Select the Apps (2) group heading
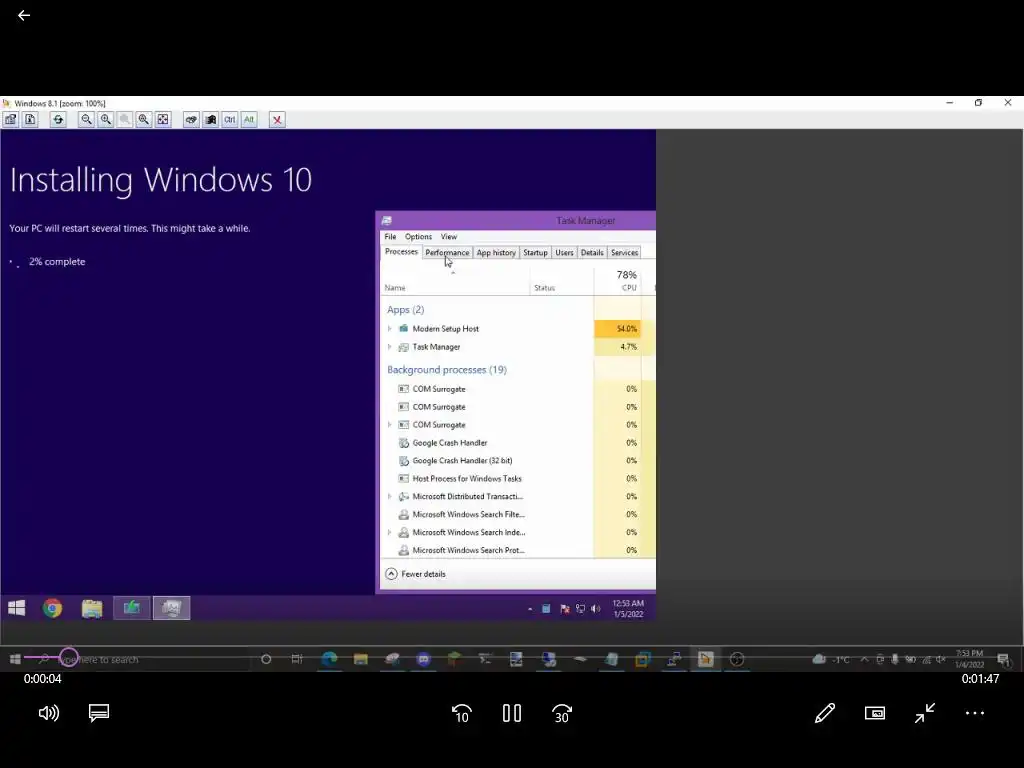Image resolution: width=1024 pixels, height=768 pixels. (x=406, y=310)
